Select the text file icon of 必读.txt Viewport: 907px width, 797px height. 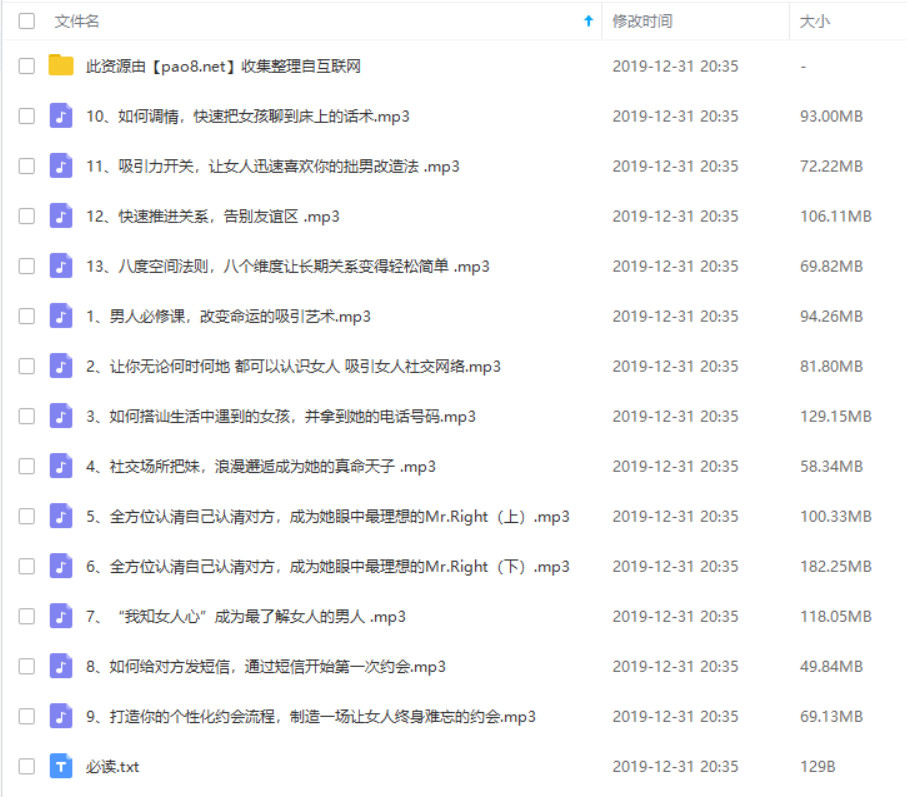(60, 766)
